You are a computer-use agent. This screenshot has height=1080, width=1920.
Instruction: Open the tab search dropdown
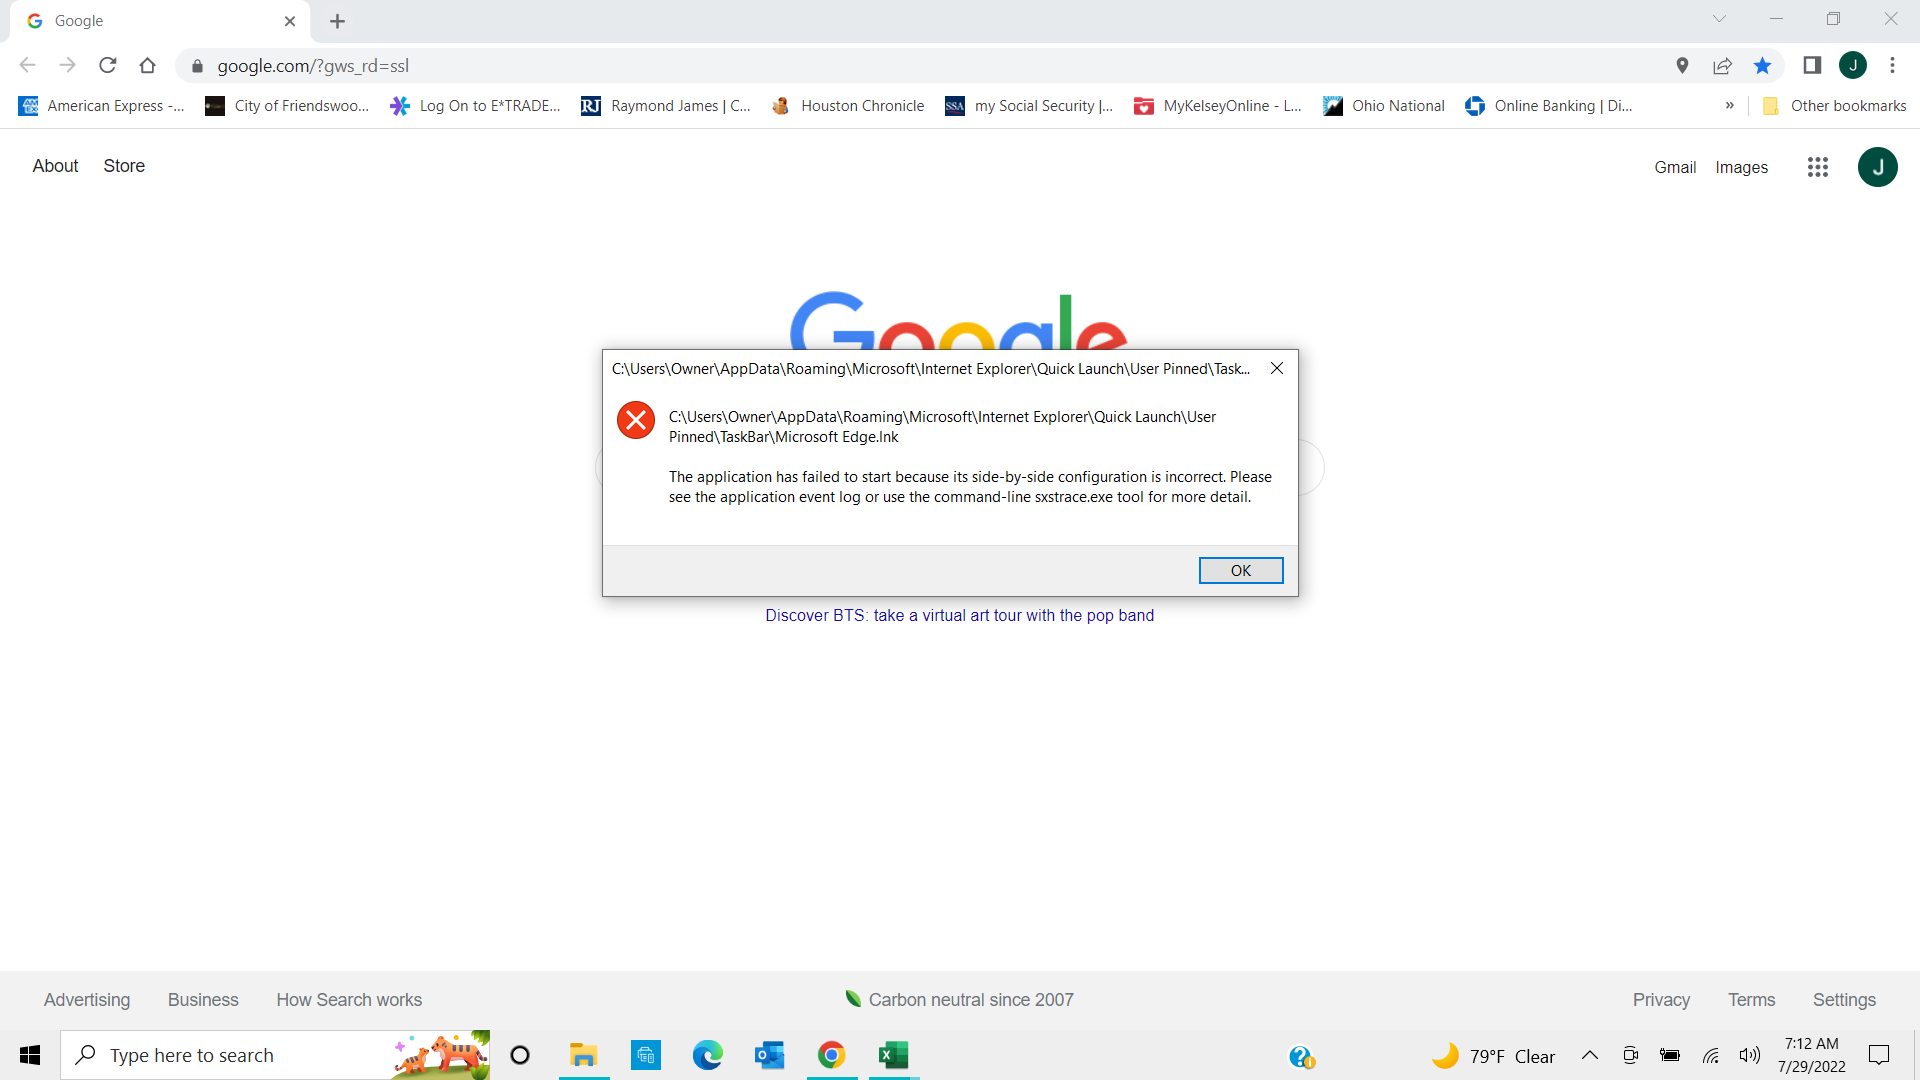(x=1721, y=18)
